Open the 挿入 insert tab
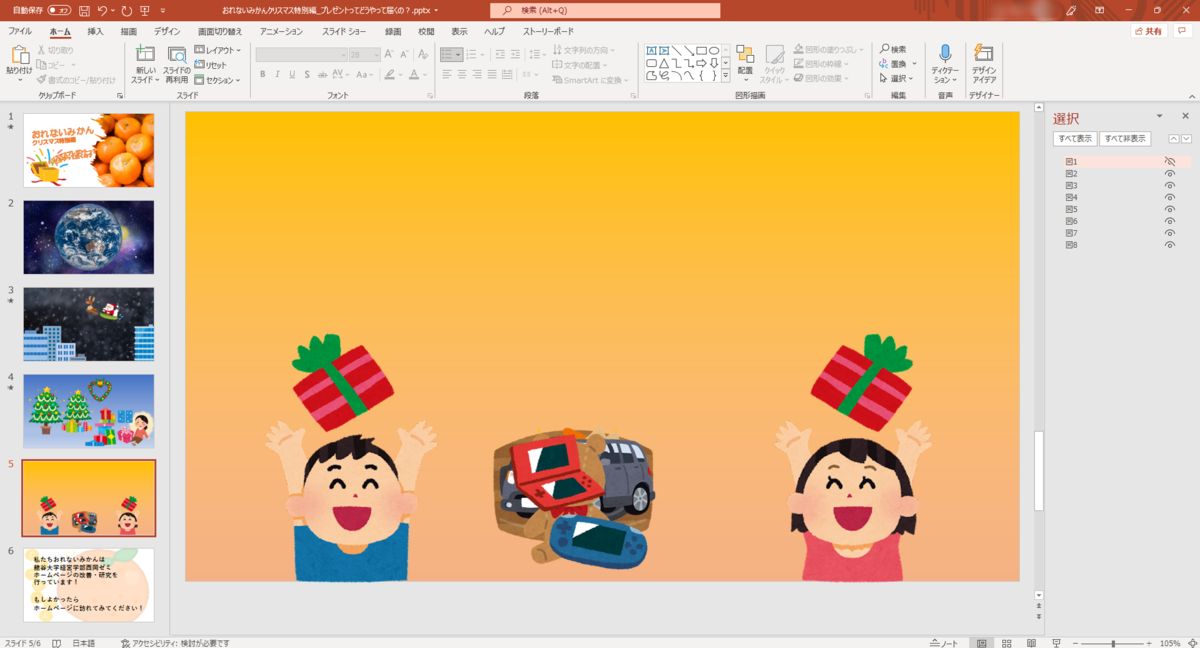Image resolution: width=1200 pixels, height=648 pixels. click(95, 32)
